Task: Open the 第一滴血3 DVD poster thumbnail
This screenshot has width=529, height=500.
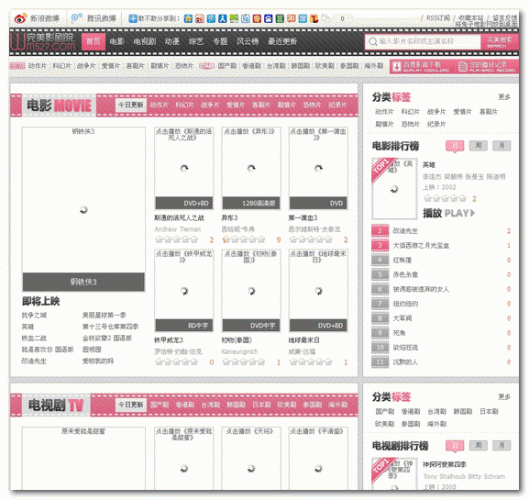Action: [318, 168]
